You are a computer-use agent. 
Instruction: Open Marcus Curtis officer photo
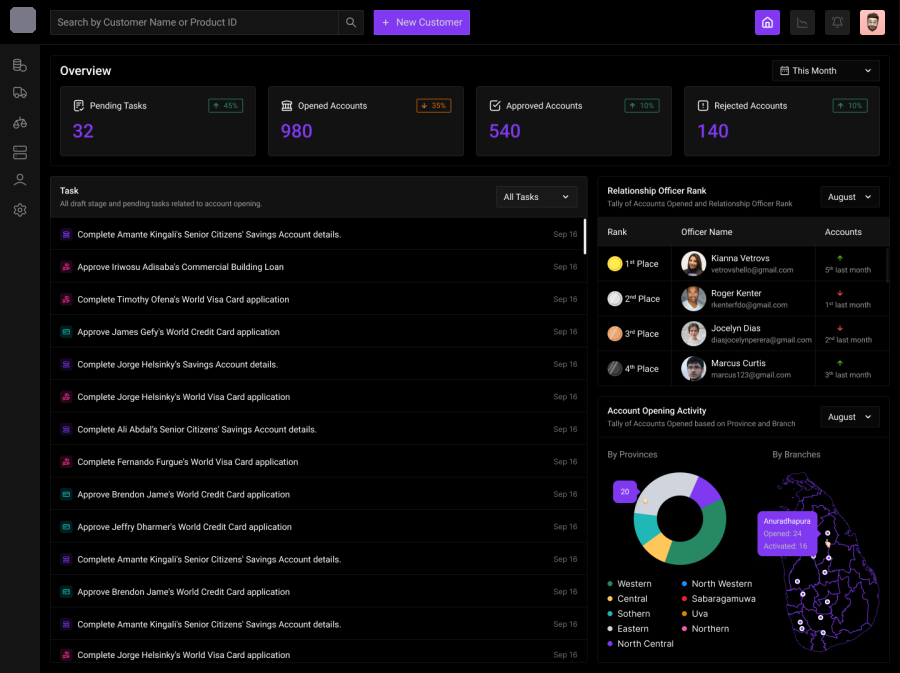click(x=693, y=368)
